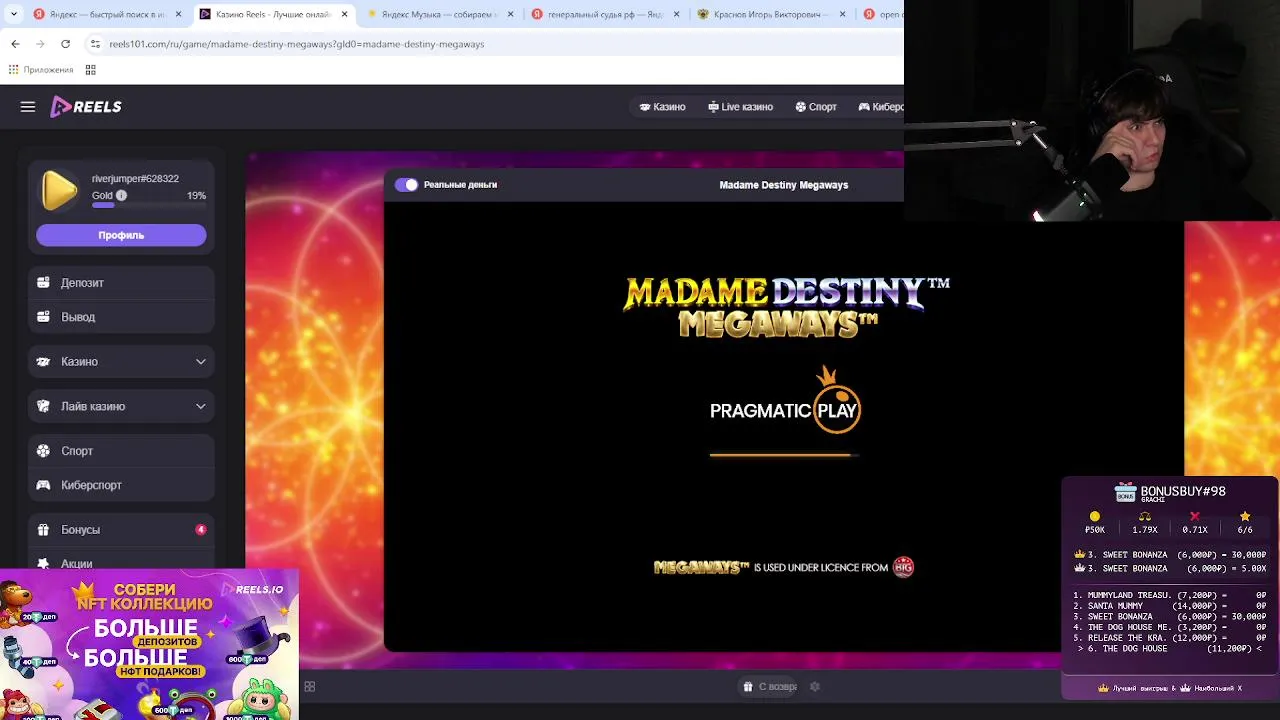Close the генеральный судья рф tab
Image resolution: width=1280 pixels, height=720 pixels.
pos(676,14)
